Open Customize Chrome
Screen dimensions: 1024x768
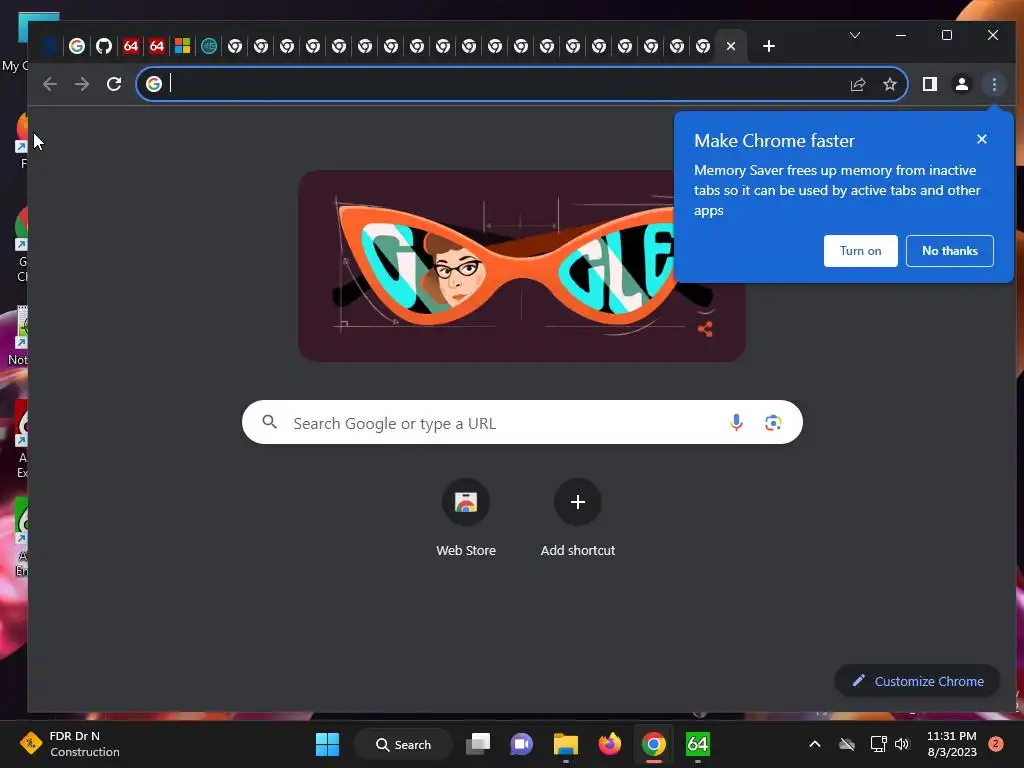point(918,681)
